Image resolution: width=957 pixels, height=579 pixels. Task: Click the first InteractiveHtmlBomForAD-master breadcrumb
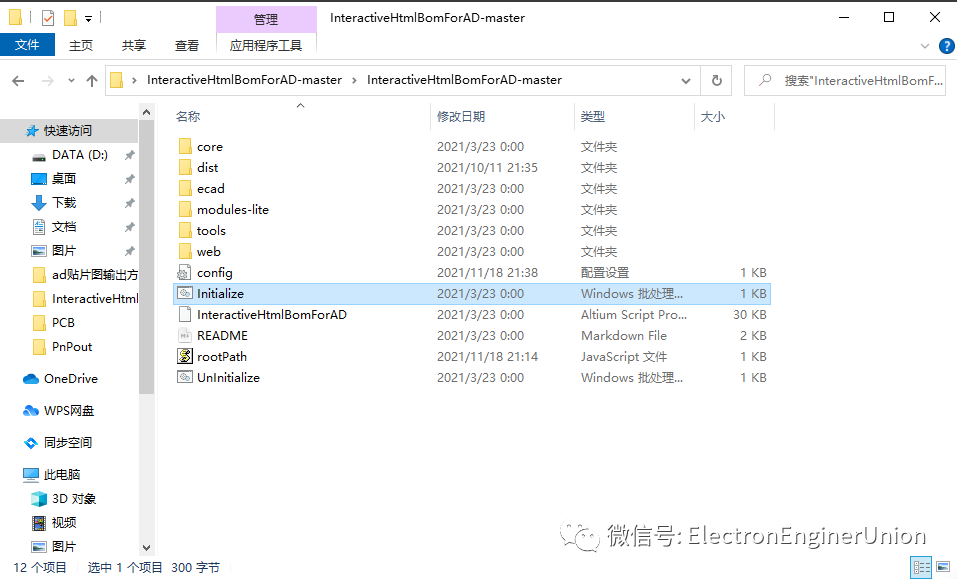pos(244,80)
